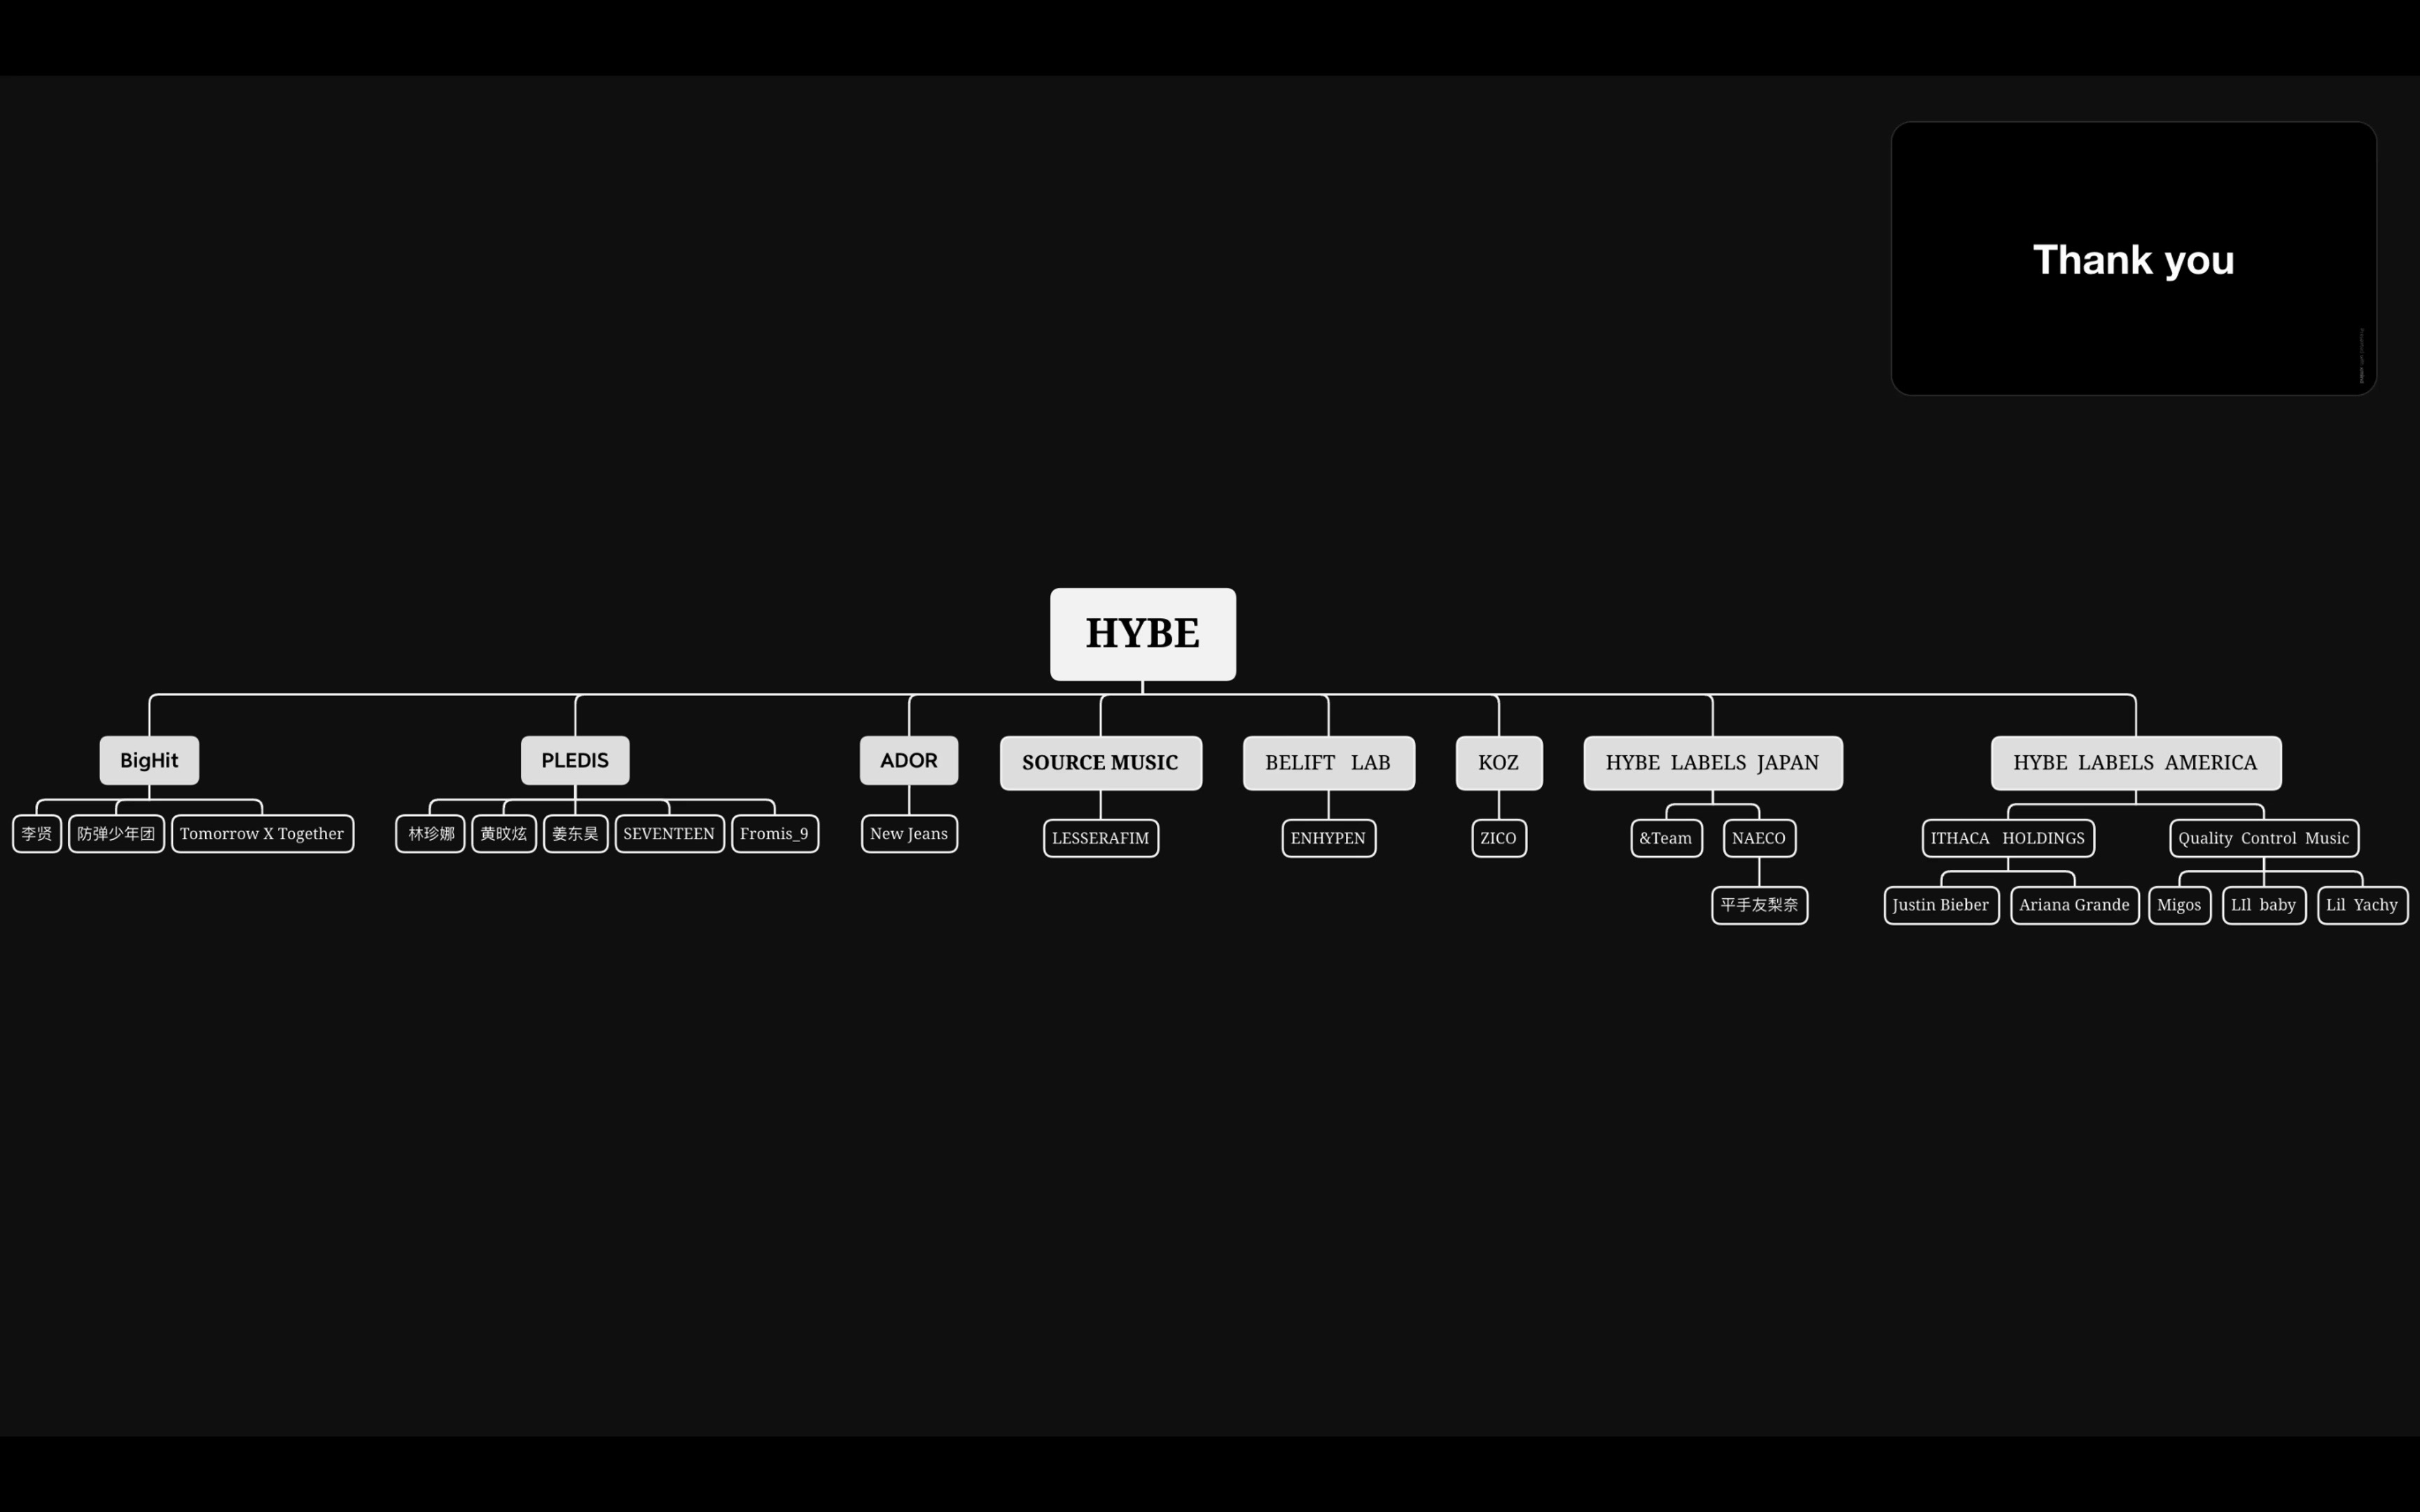This screenshot has height=1512, width=2420.
Task: Expand the Quality Control Music branch
Action: click(2263, 838)
